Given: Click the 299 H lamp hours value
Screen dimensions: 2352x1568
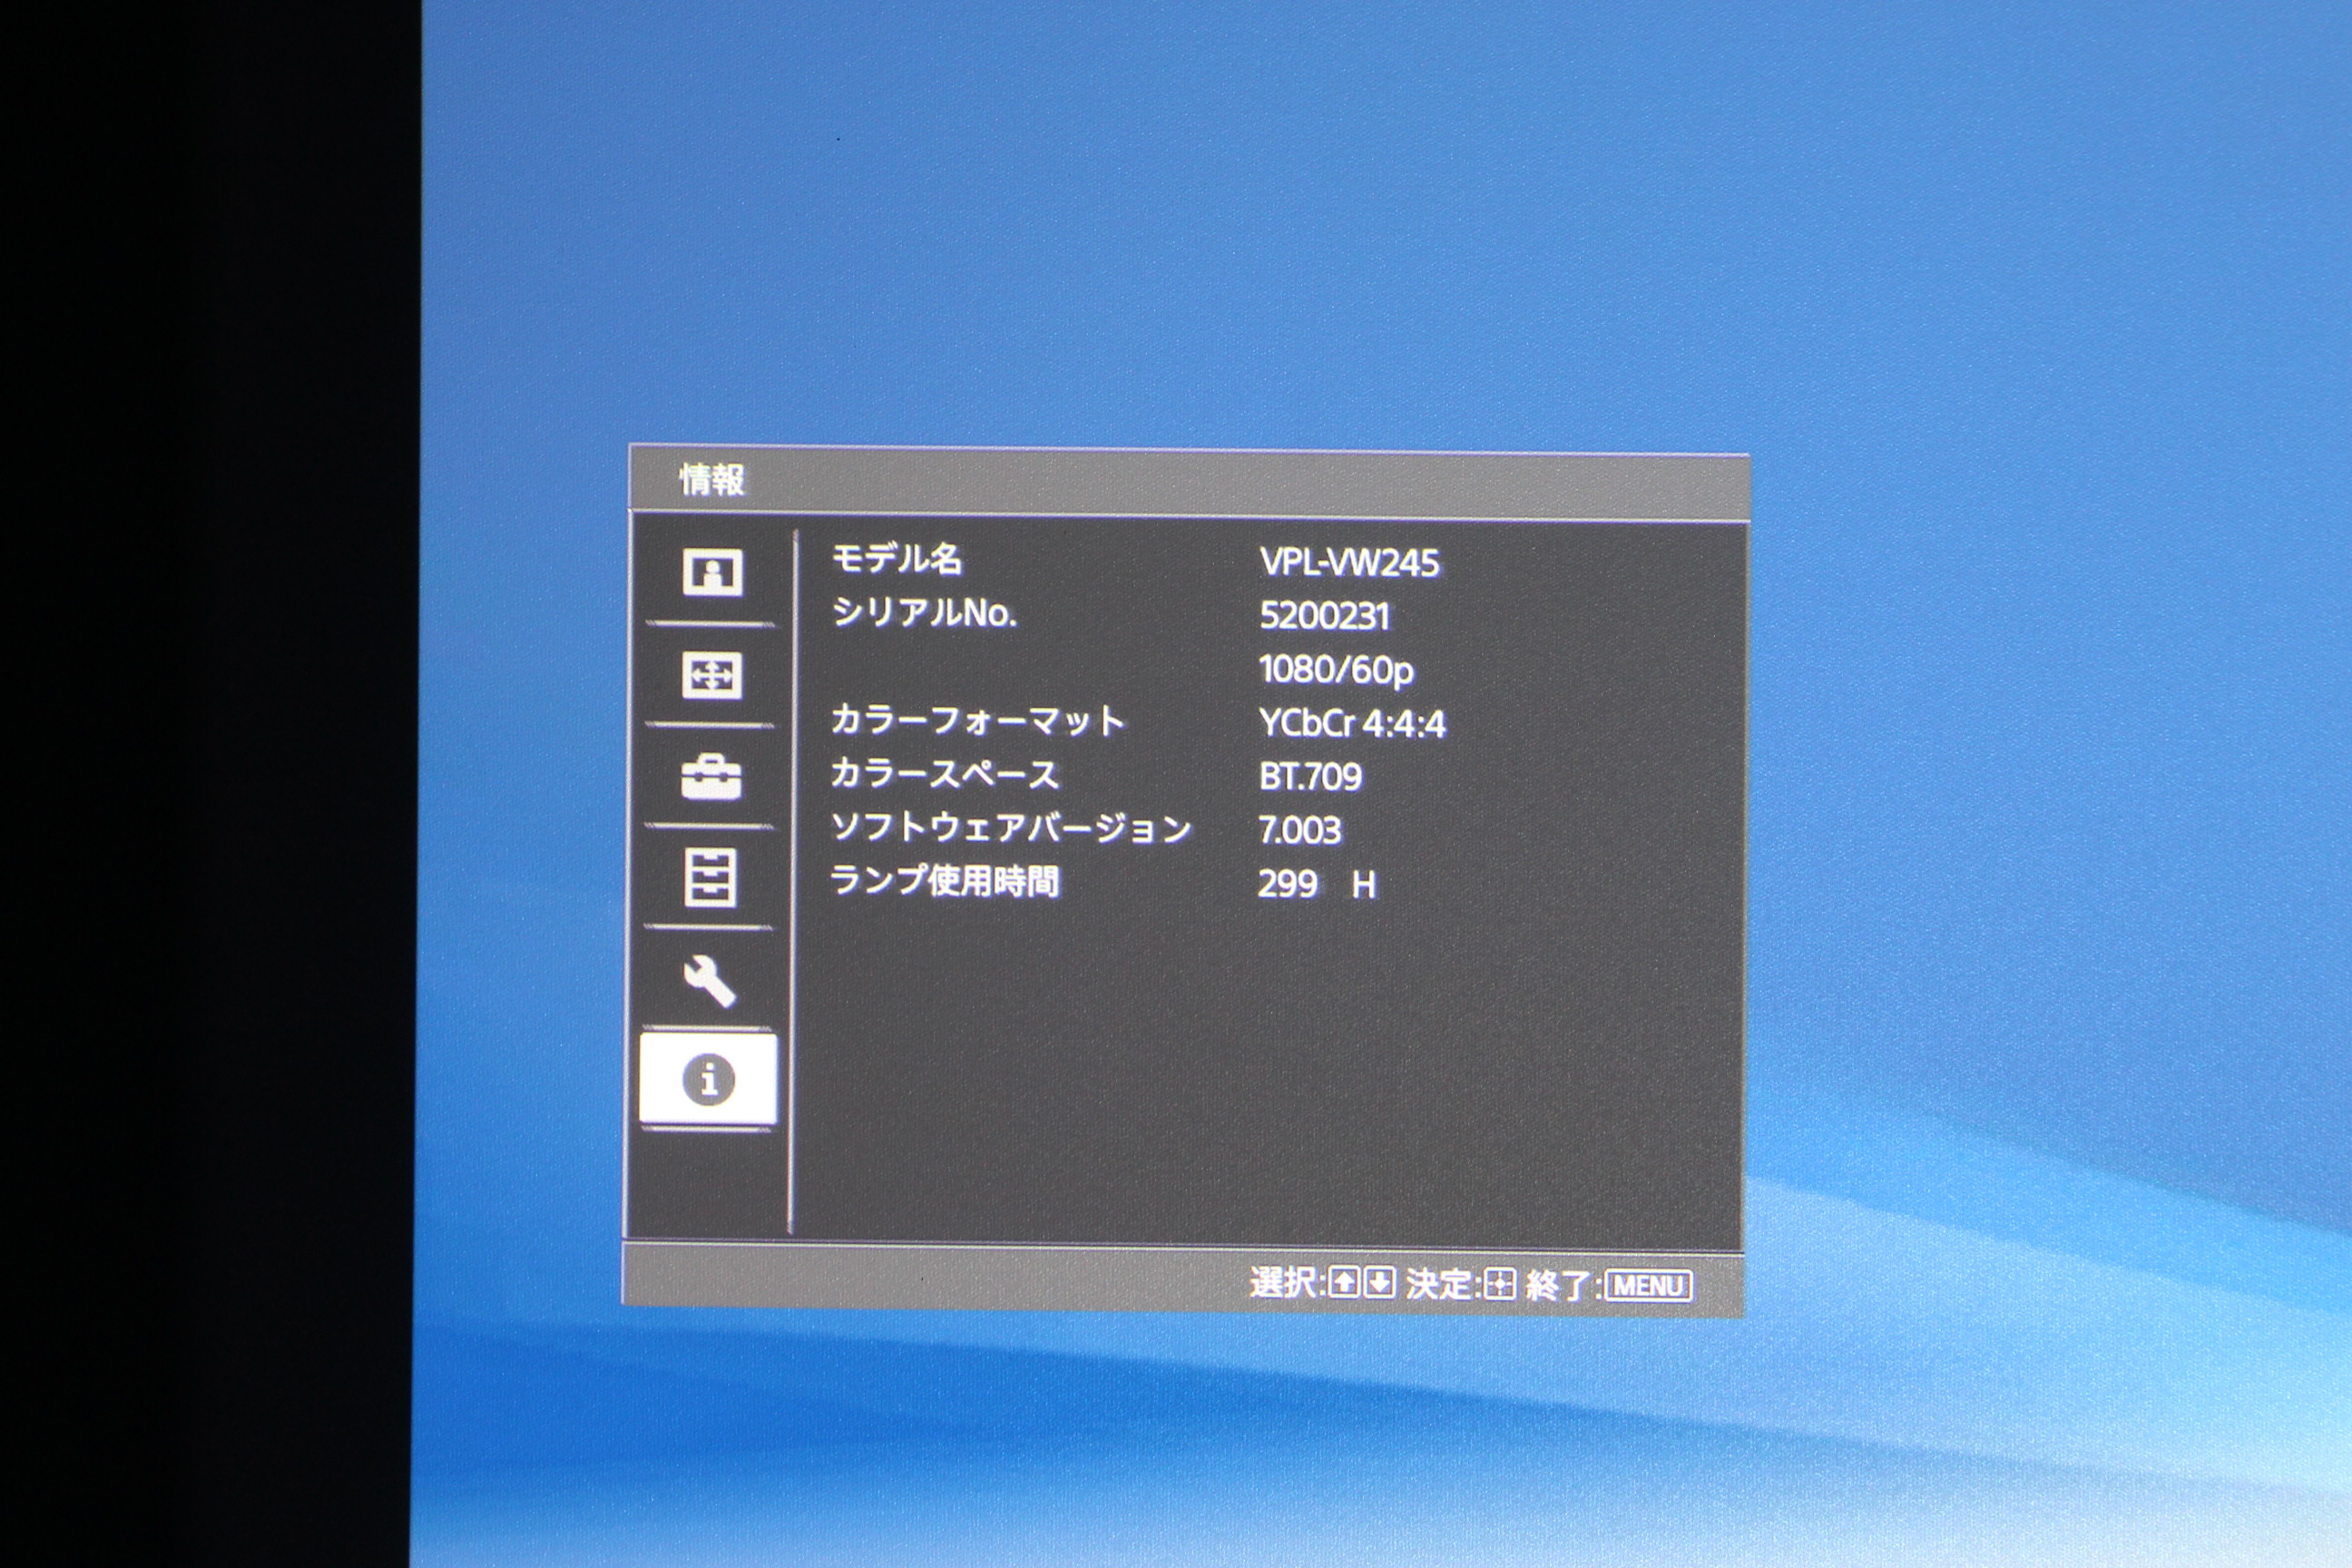Looking at the screenshot, I should [1317, 884].
